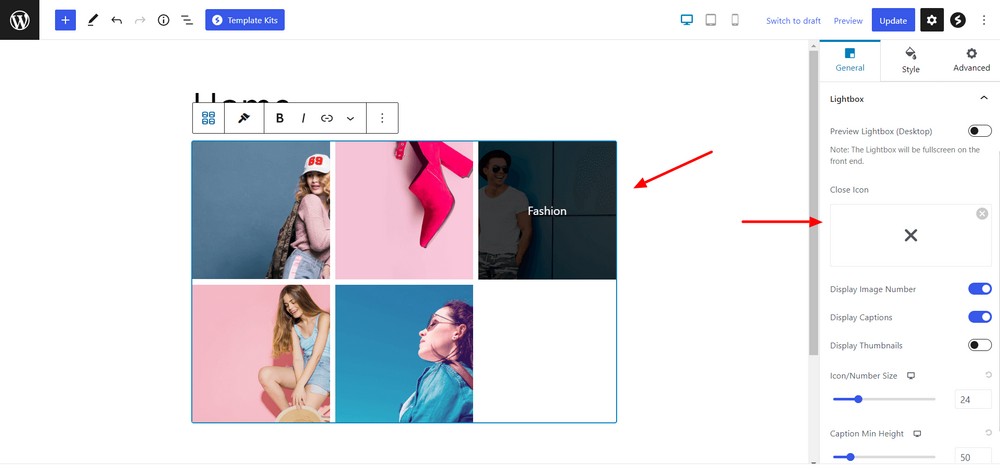Open the document details info icon

(163, 20)
